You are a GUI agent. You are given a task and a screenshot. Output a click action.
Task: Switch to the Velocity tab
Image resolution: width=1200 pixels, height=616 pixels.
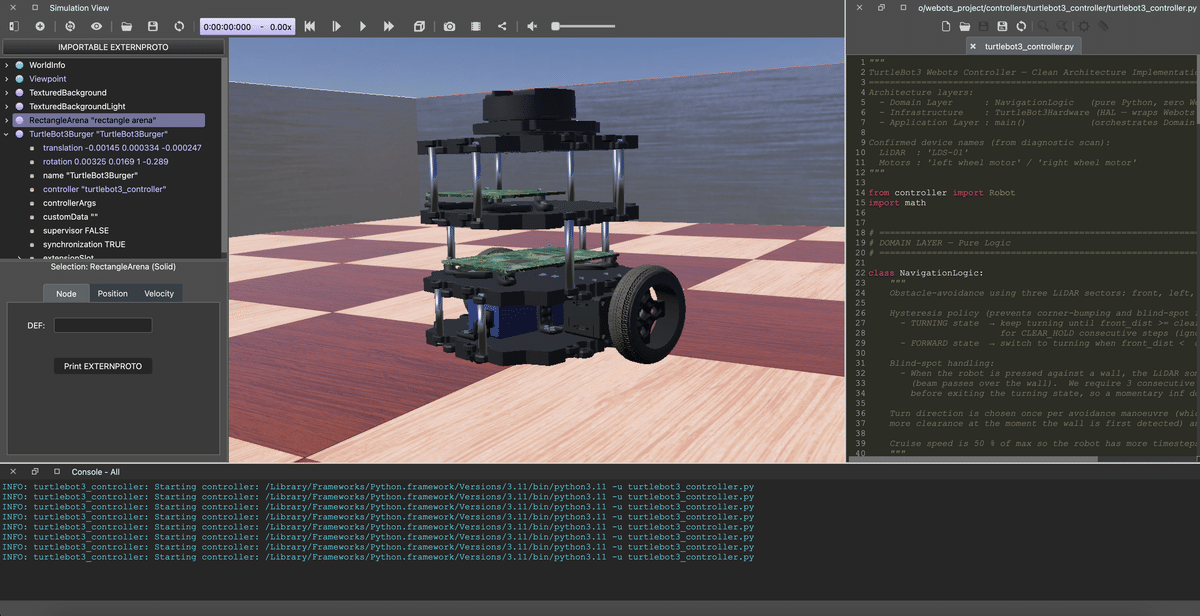(159, 293)
